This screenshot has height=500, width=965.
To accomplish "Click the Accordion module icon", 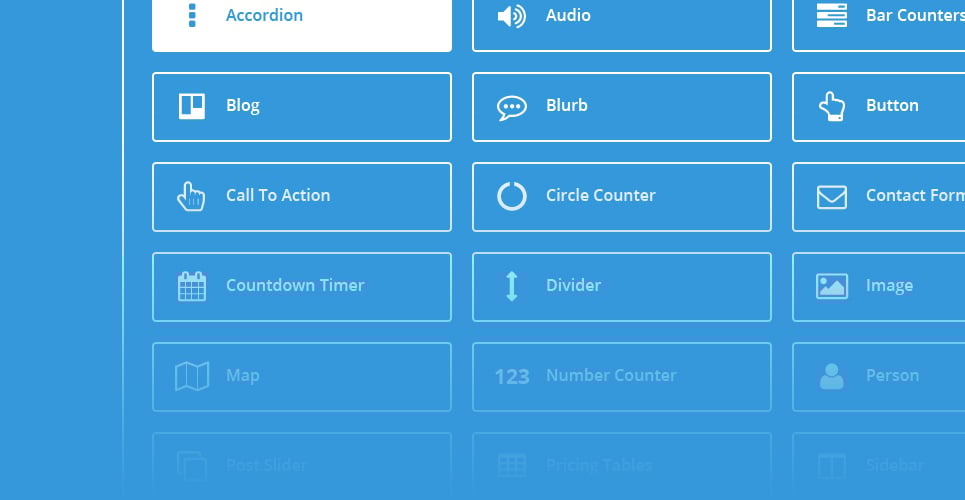I will pyautogui.click(x=192, y=15).
